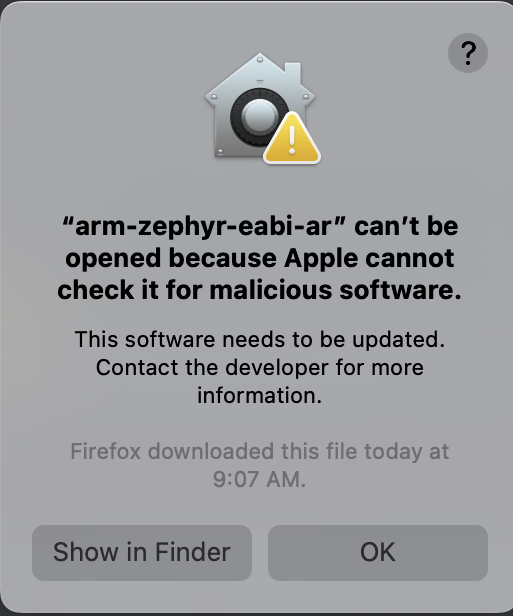Click the "arm-zephyr-eabi-ar" file name in the headline
This screenshot has height=616, width=513.
203,227
